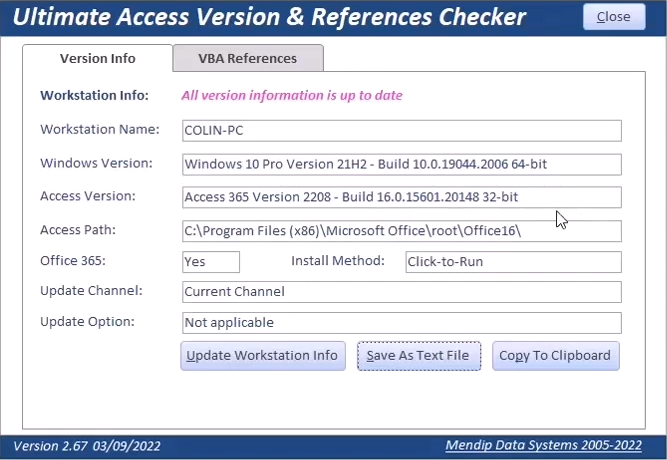Viewport: 667px width, 460px height.
Task: Click the Access Version field
Action: tap(402, 197)
